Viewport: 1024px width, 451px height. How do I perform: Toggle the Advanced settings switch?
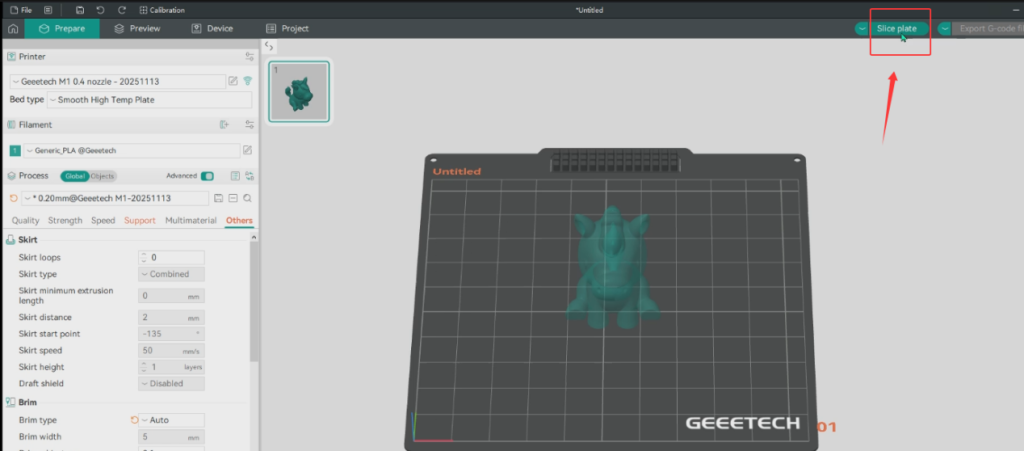click(207, 176)
